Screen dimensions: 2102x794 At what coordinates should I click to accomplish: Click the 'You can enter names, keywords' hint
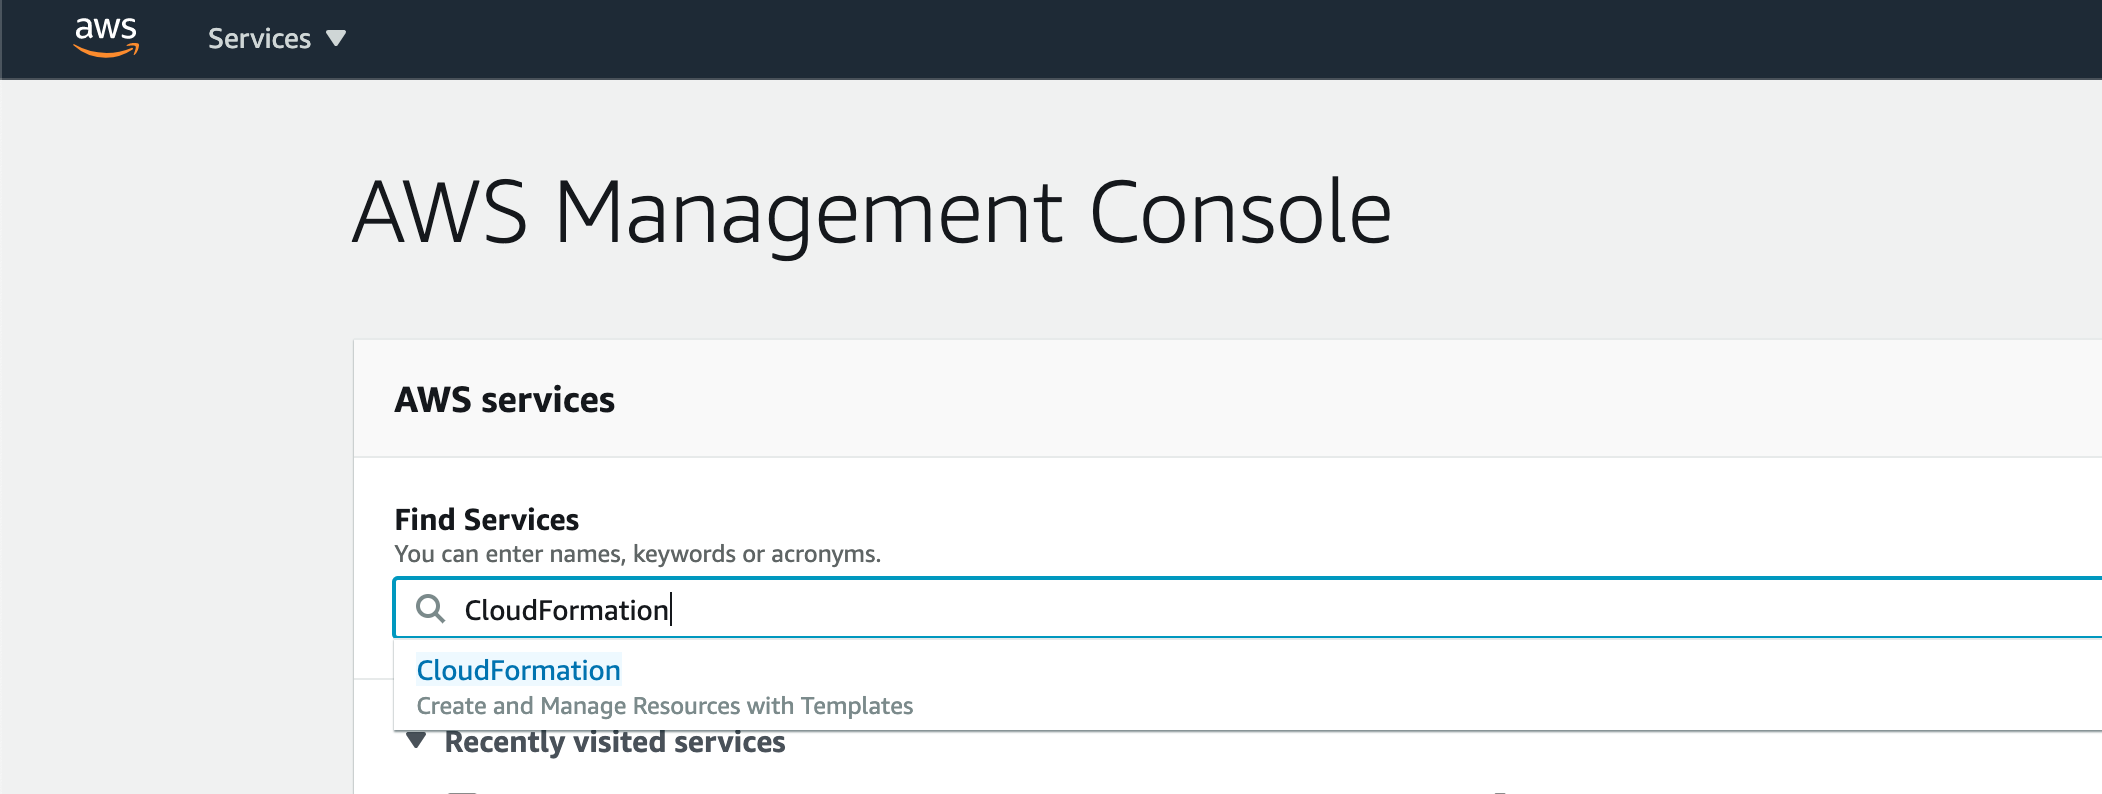point(637,554)
